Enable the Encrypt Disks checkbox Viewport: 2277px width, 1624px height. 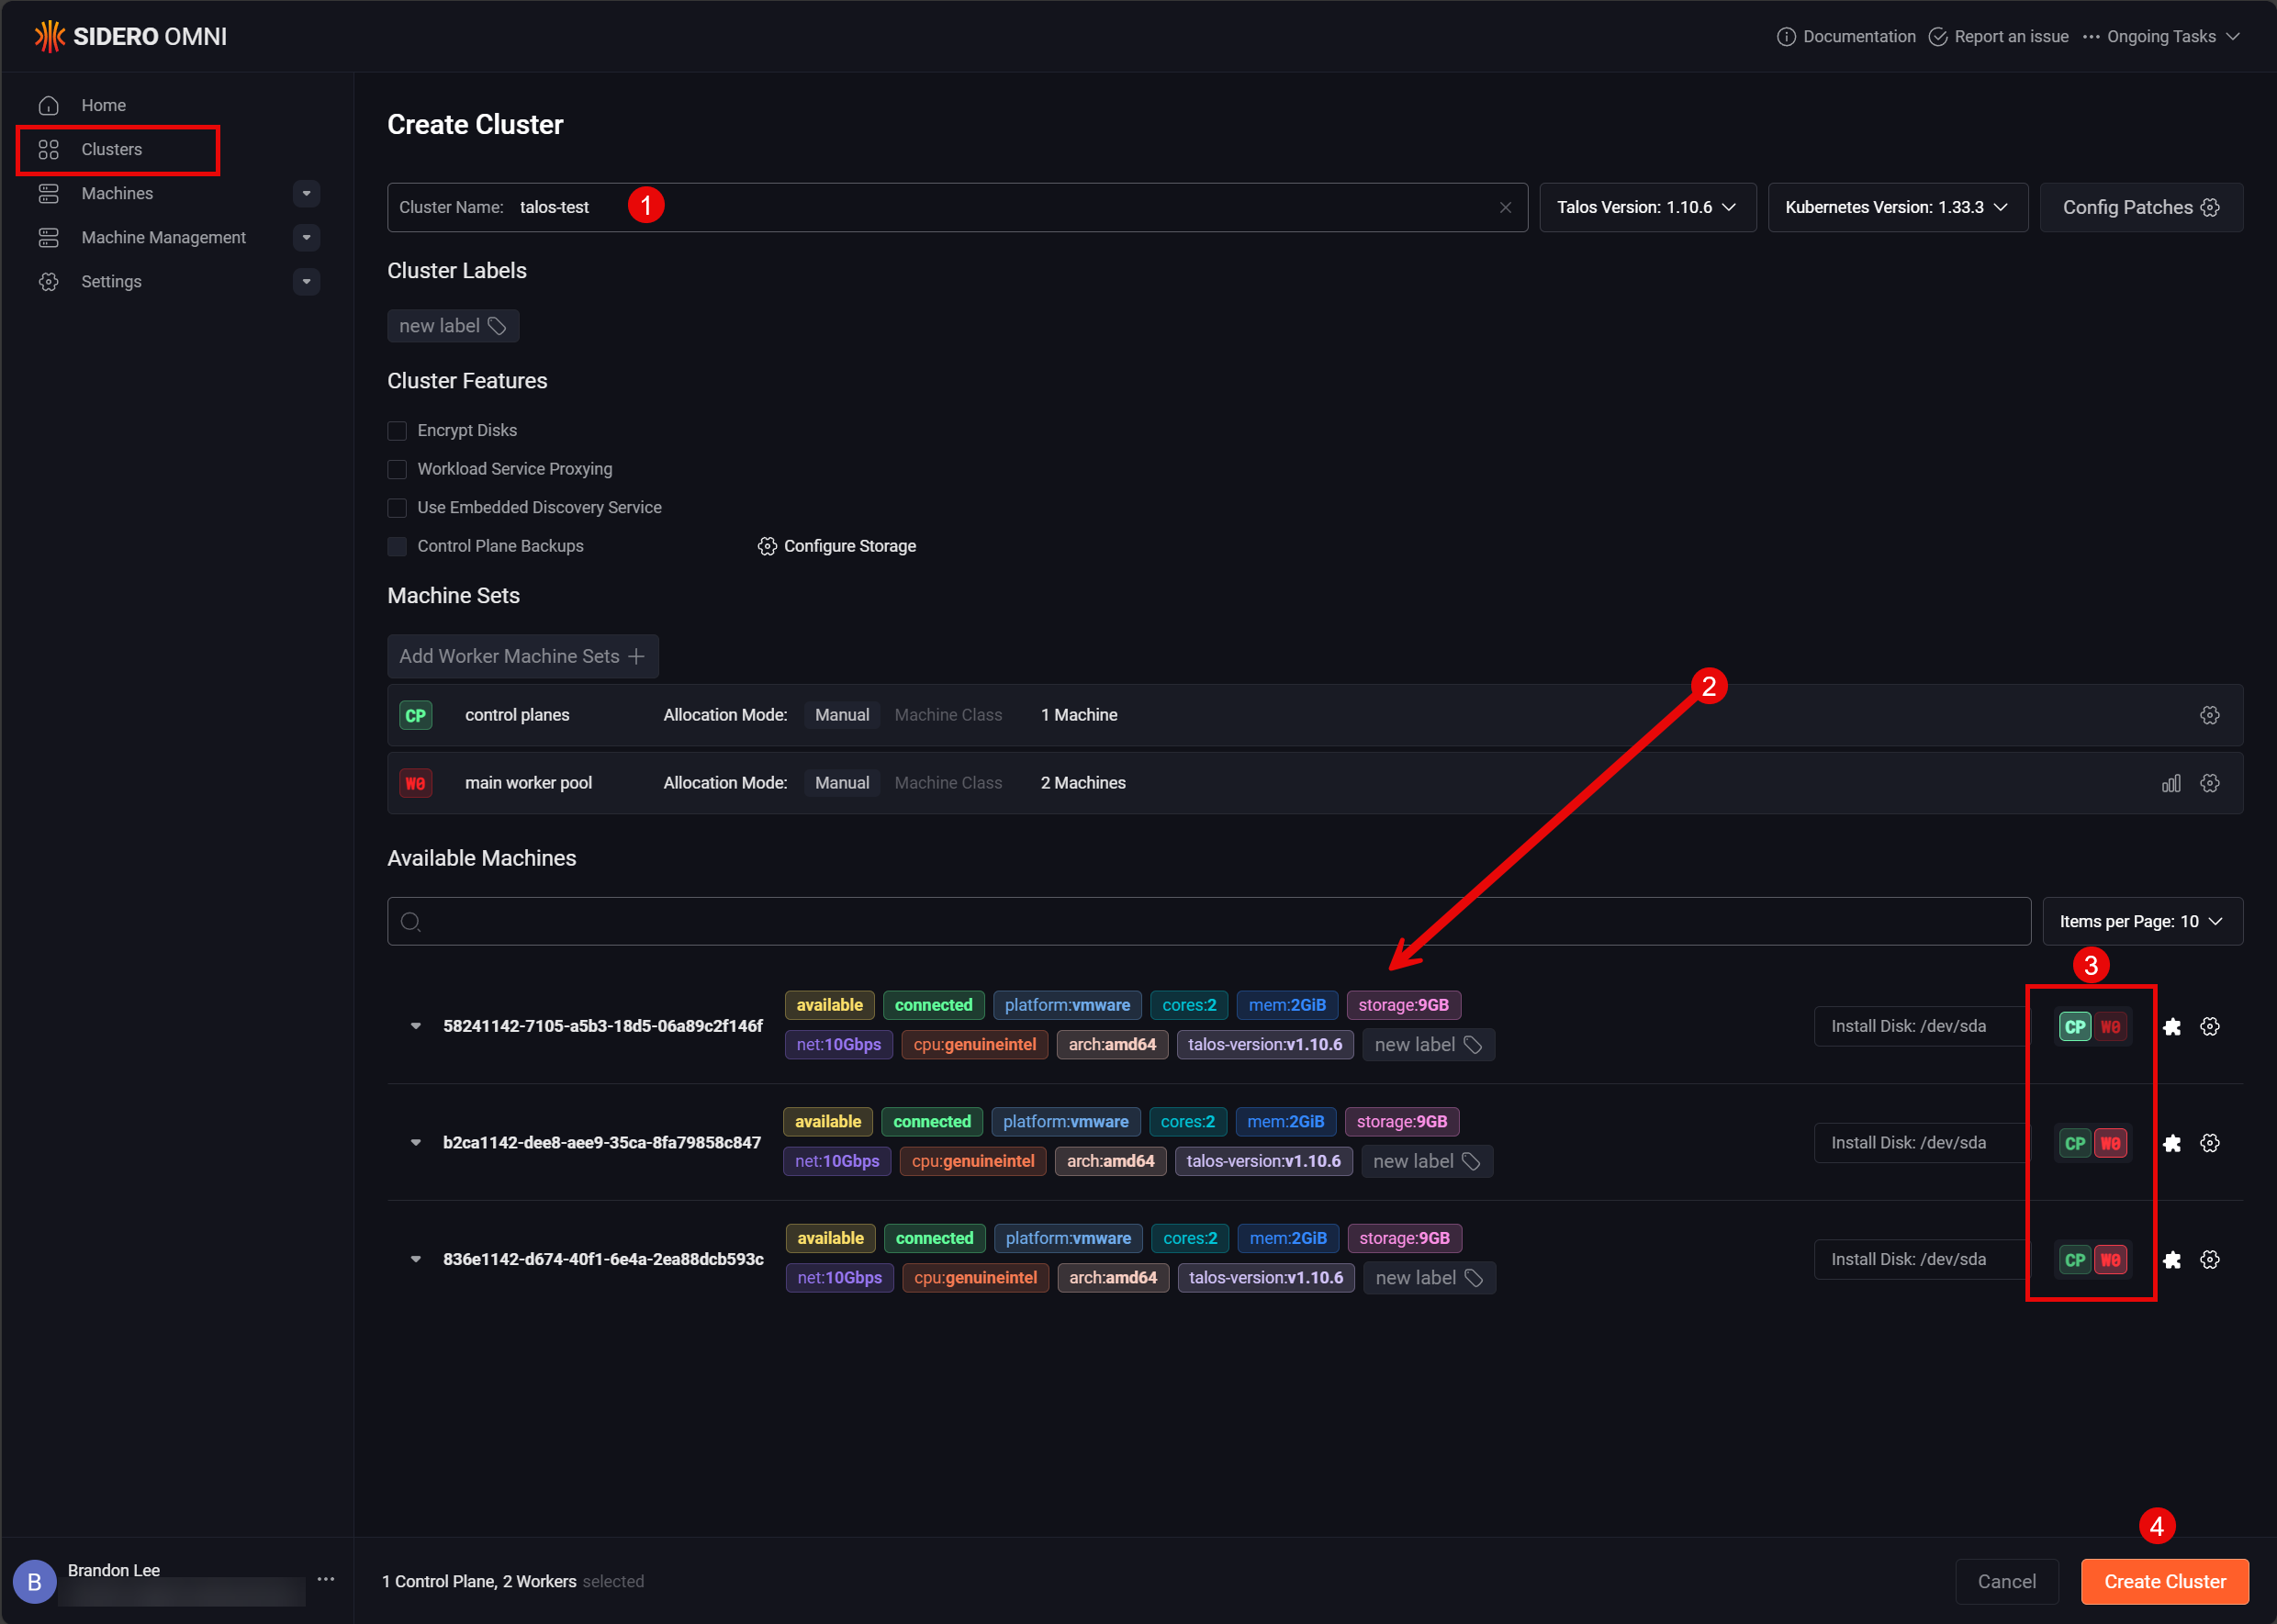pyautogui.click(x=397, y=430)
